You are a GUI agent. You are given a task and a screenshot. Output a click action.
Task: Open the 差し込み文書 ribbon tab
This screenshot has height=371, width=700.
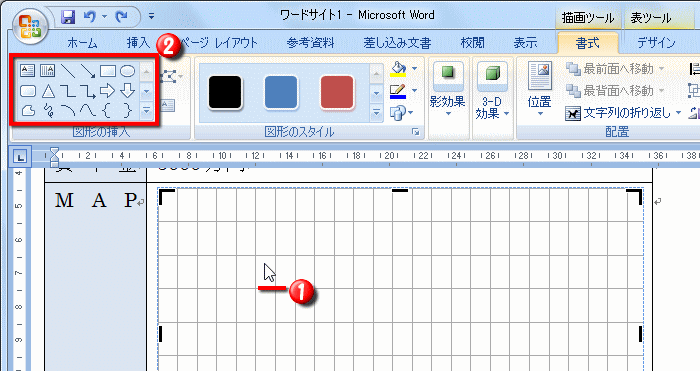click(x=397, y=43)
